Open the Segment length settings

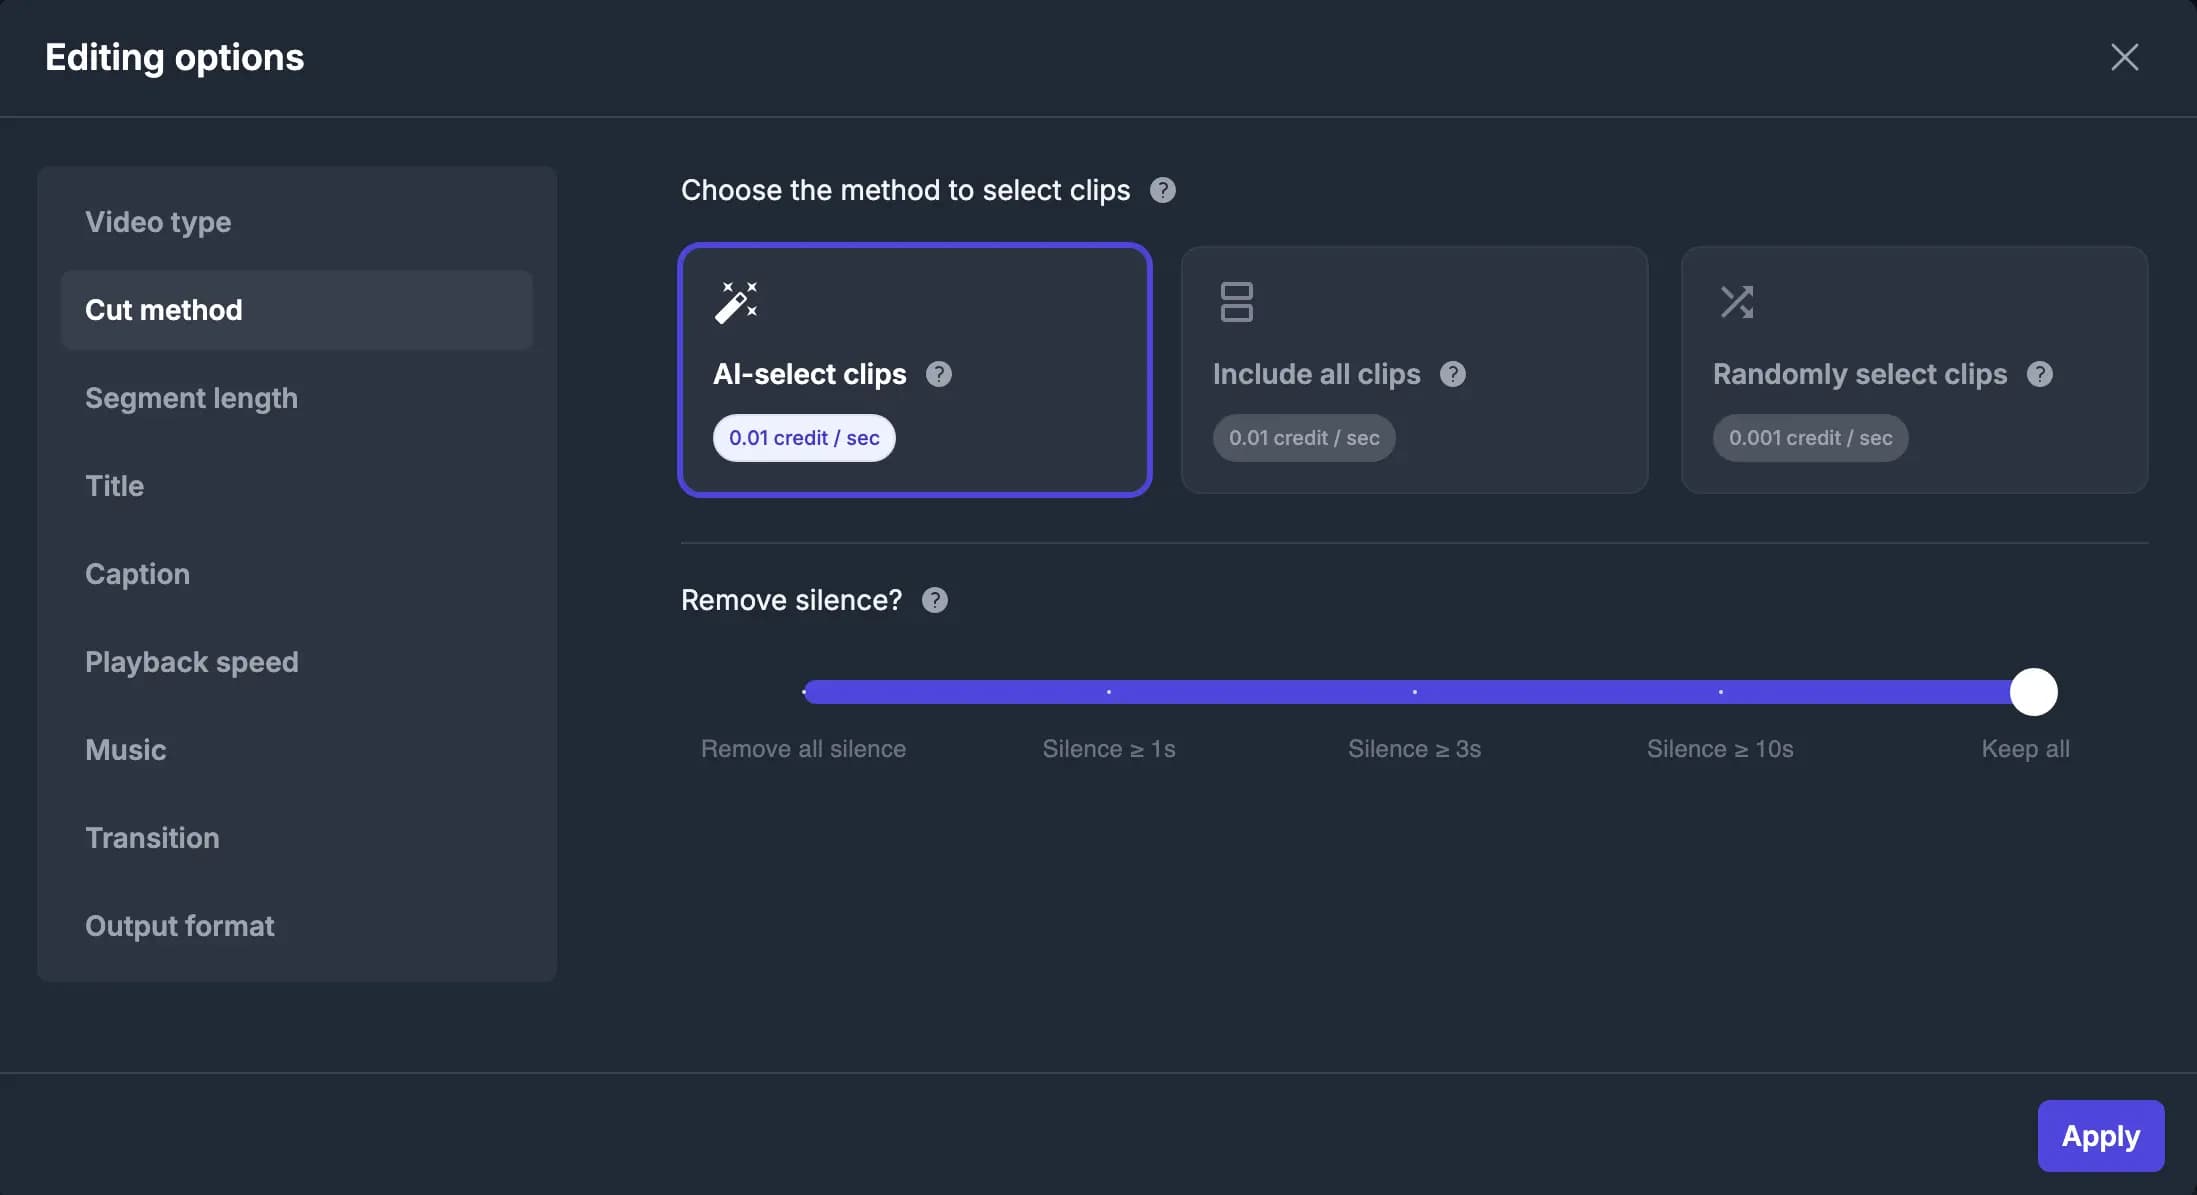pyautogui.click(x=191, y=397)
